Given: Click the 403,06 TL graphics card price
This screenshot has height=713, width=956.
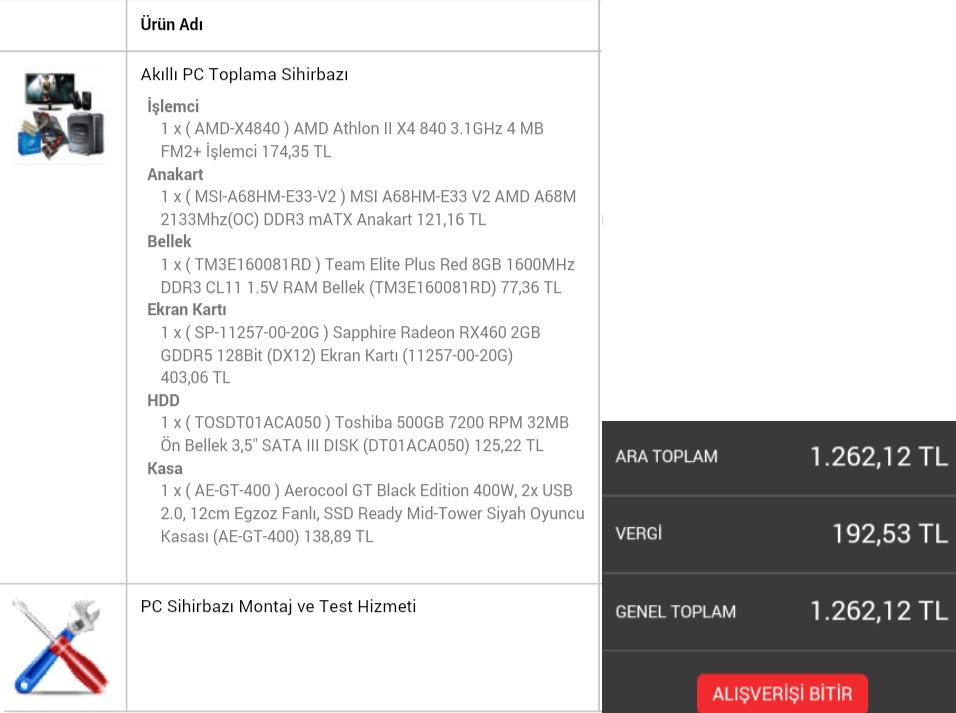Looking at the screenshot, I should point(195,378).
